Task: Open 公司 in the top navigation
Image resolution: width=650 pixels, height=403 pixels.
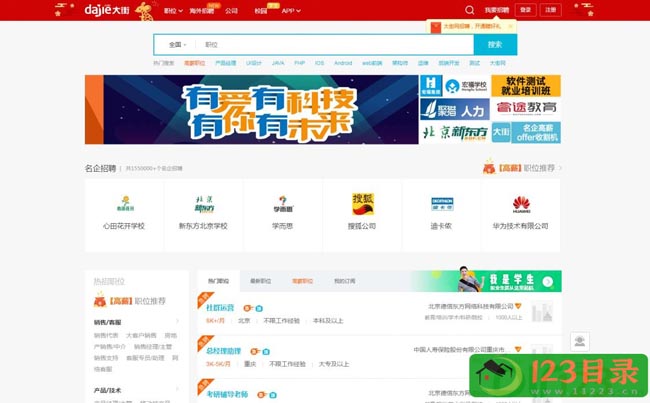Action: (231, 11)
